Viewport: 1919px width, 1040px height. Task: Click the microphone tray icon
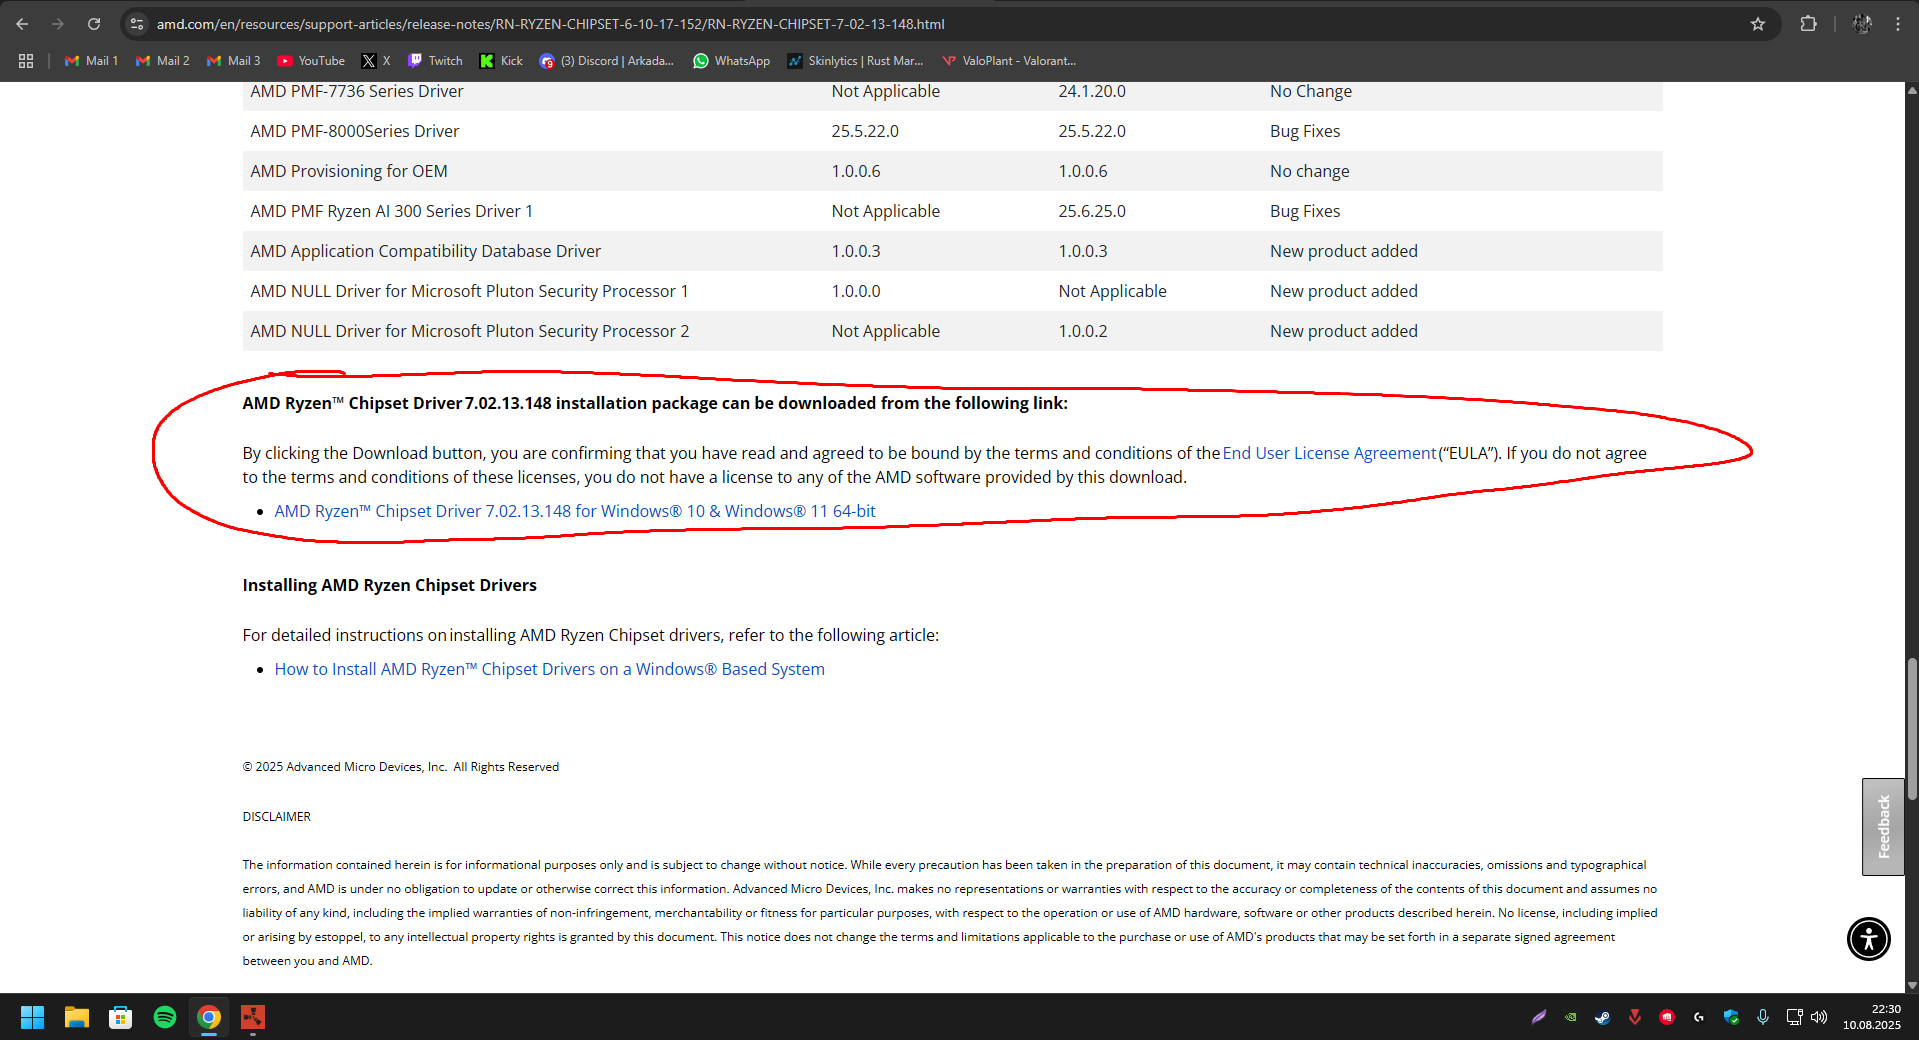tap(1763, 1017)
